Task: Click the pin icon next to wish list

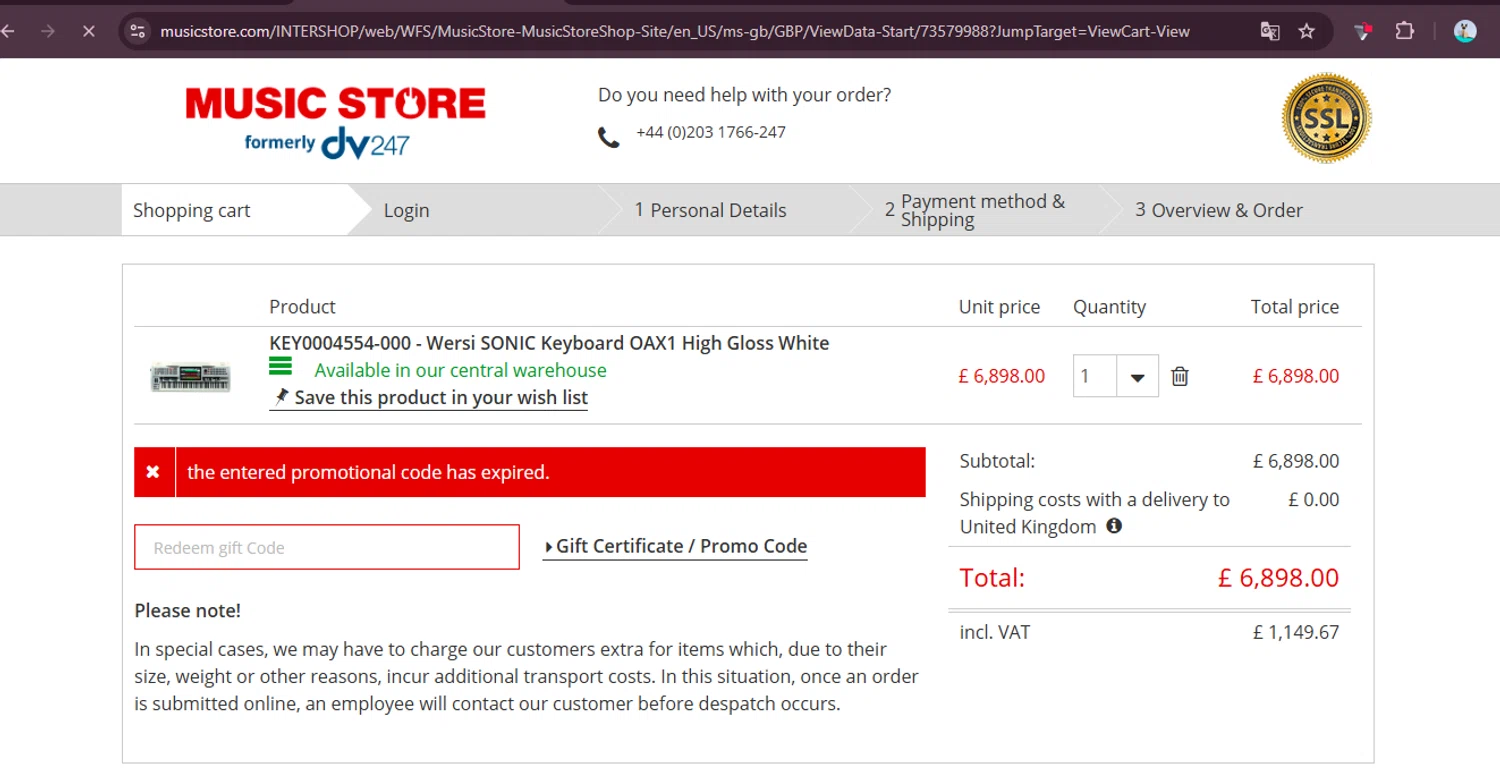Action: (x=281, y=396)
